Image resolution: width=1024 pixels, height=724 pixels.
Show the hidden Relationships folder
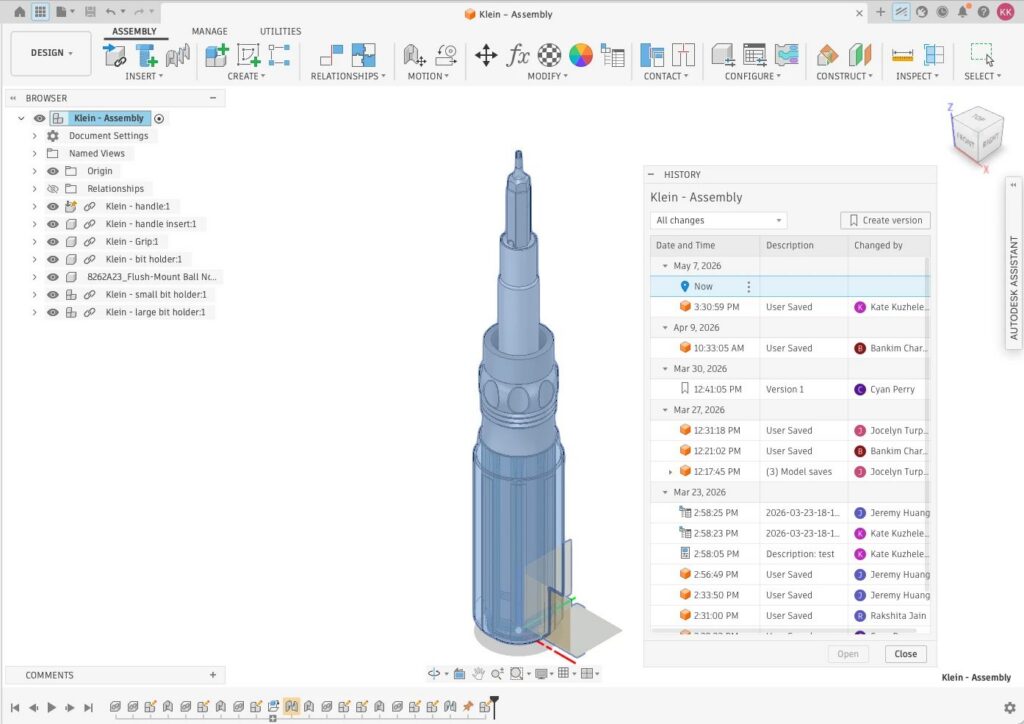[53, 189]
